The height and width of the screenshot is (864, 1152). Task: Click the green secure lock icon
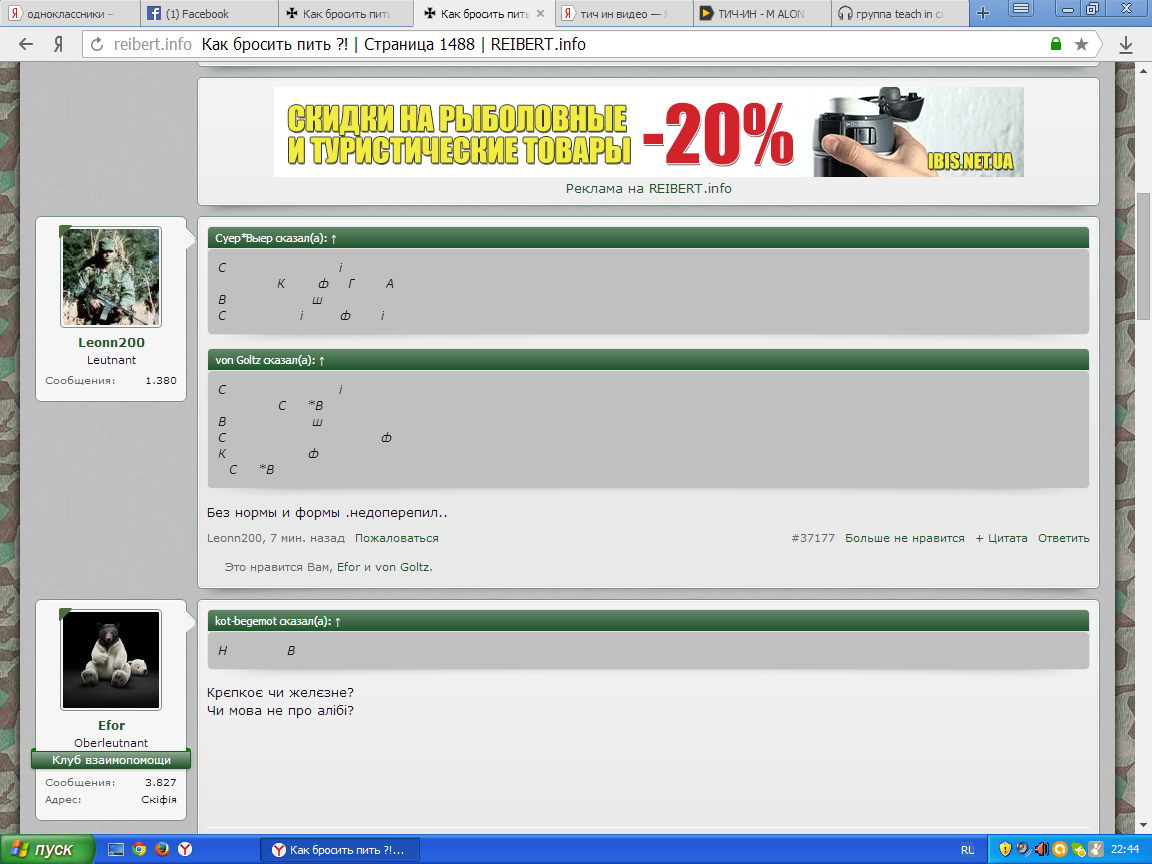1056,44
